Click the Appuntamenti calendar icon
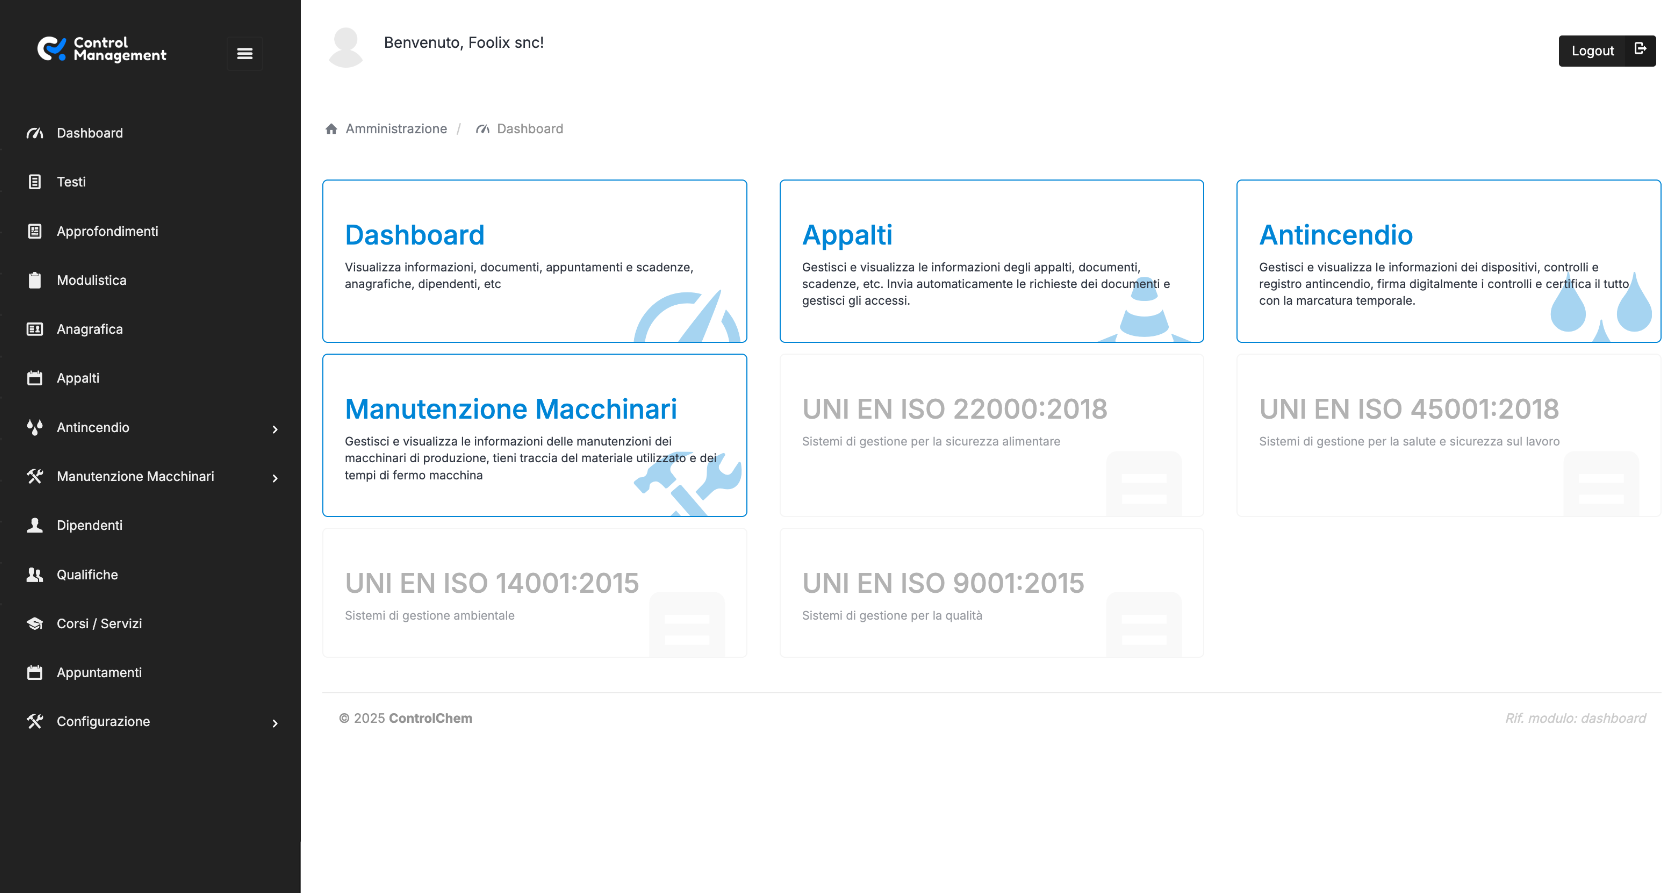This screenshot has width=1680, height=893. coord(35,672)
